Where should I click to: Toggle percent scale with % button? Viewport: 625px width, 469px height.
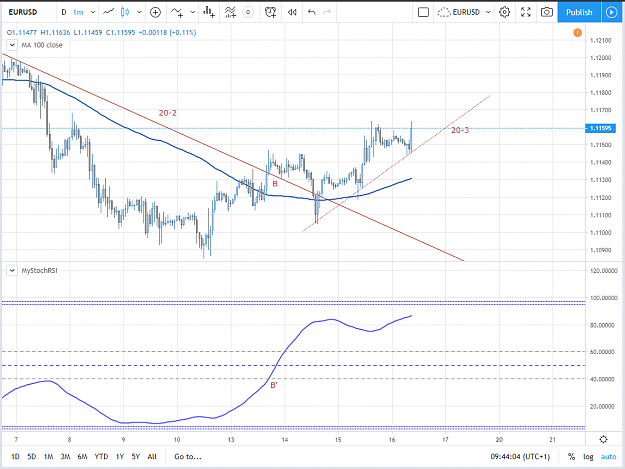pyautogui.click(x=572, y=457)
